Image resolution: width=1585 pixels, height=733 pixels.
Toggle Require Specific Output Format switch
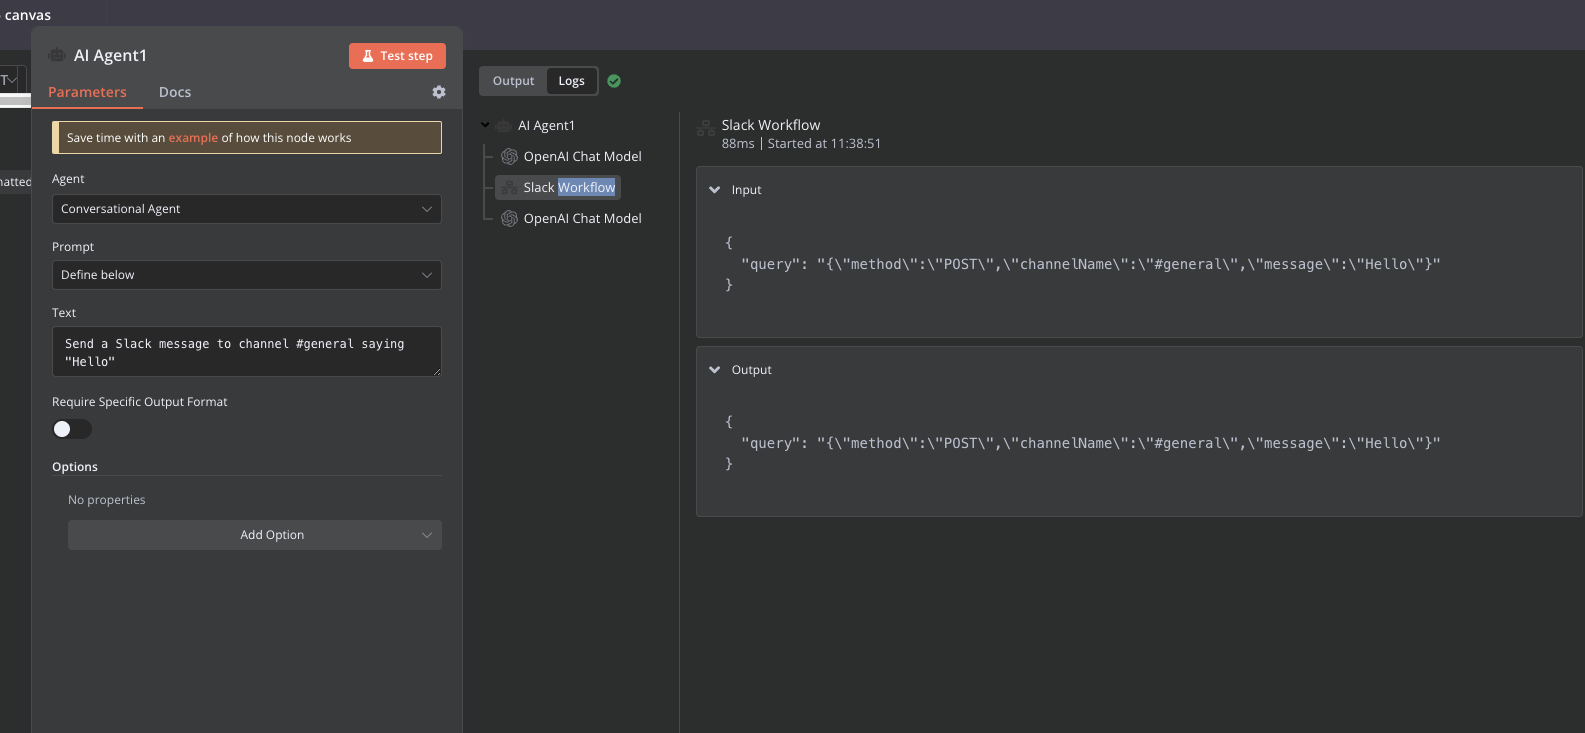72,429
